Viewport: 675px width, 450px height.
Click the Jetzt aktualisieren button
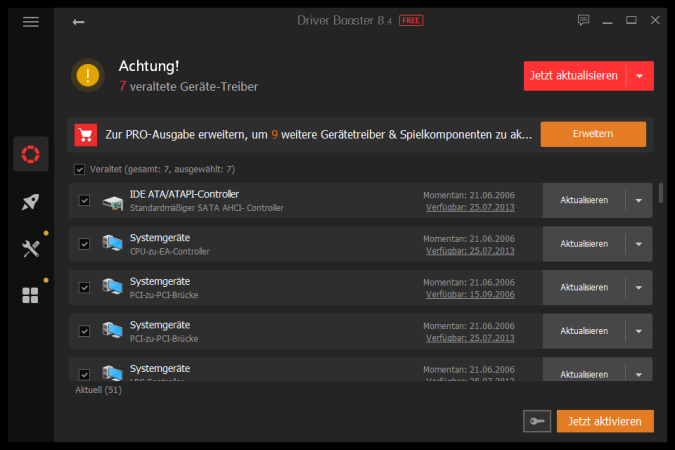click(574, 76)
